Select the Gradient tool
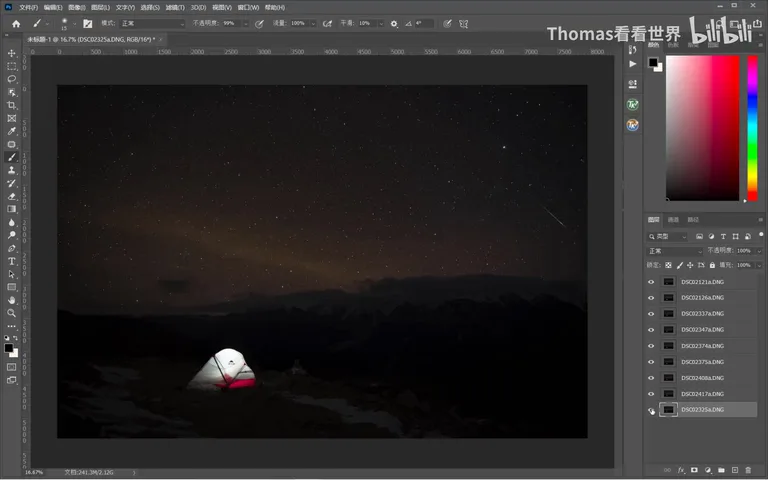The image size is (768, 480). [12, 209]
